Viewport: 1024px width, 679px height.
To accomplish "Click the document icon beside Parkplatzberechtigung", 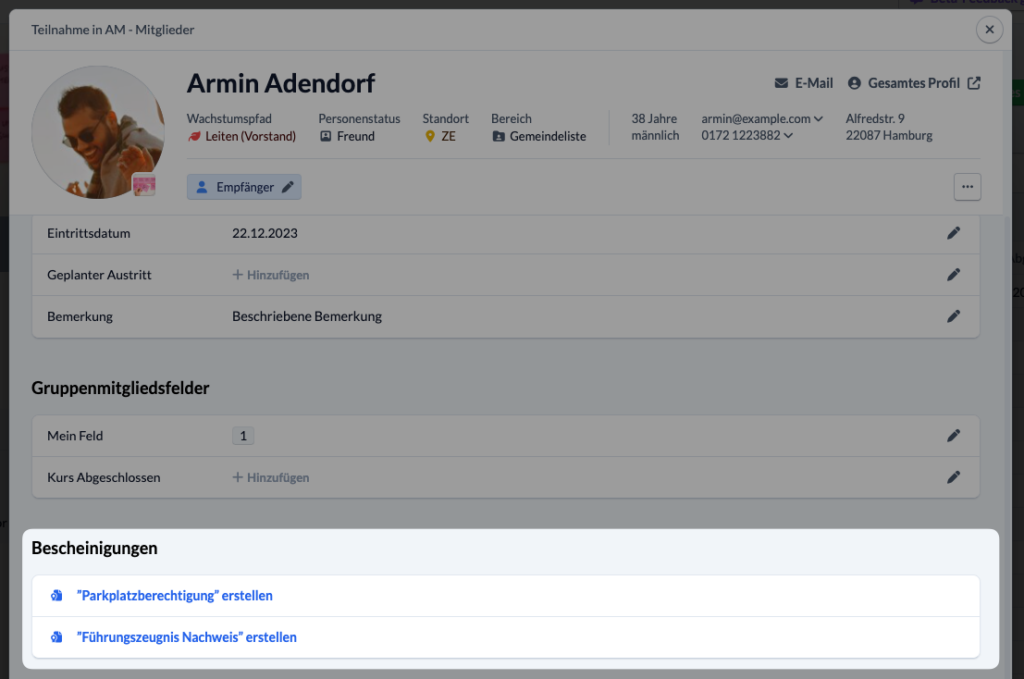I will [57, 595].
